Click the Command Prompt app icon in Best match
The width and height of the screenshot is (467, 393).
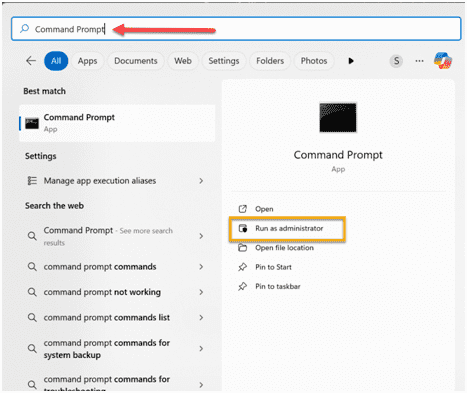coord(32,123)
